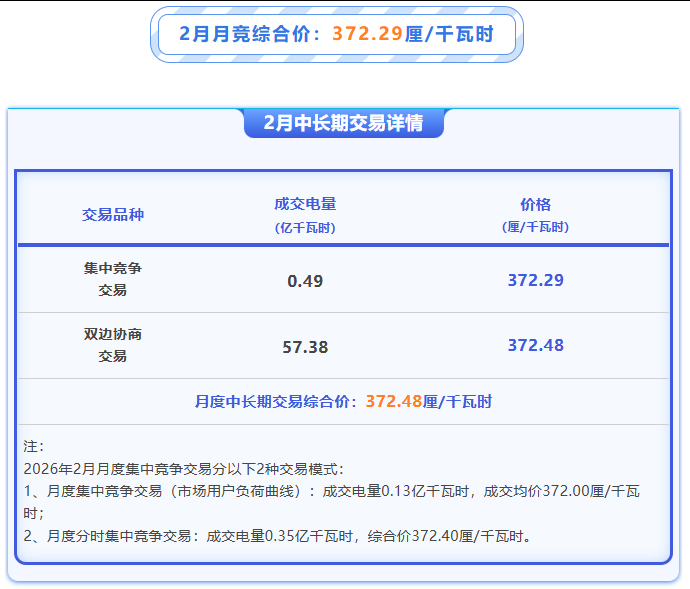The height and width of the screenshot is (589, 690).
Task: Click the (厘/千瓦时) unit under 价格 header
Action: pos(535,227)
